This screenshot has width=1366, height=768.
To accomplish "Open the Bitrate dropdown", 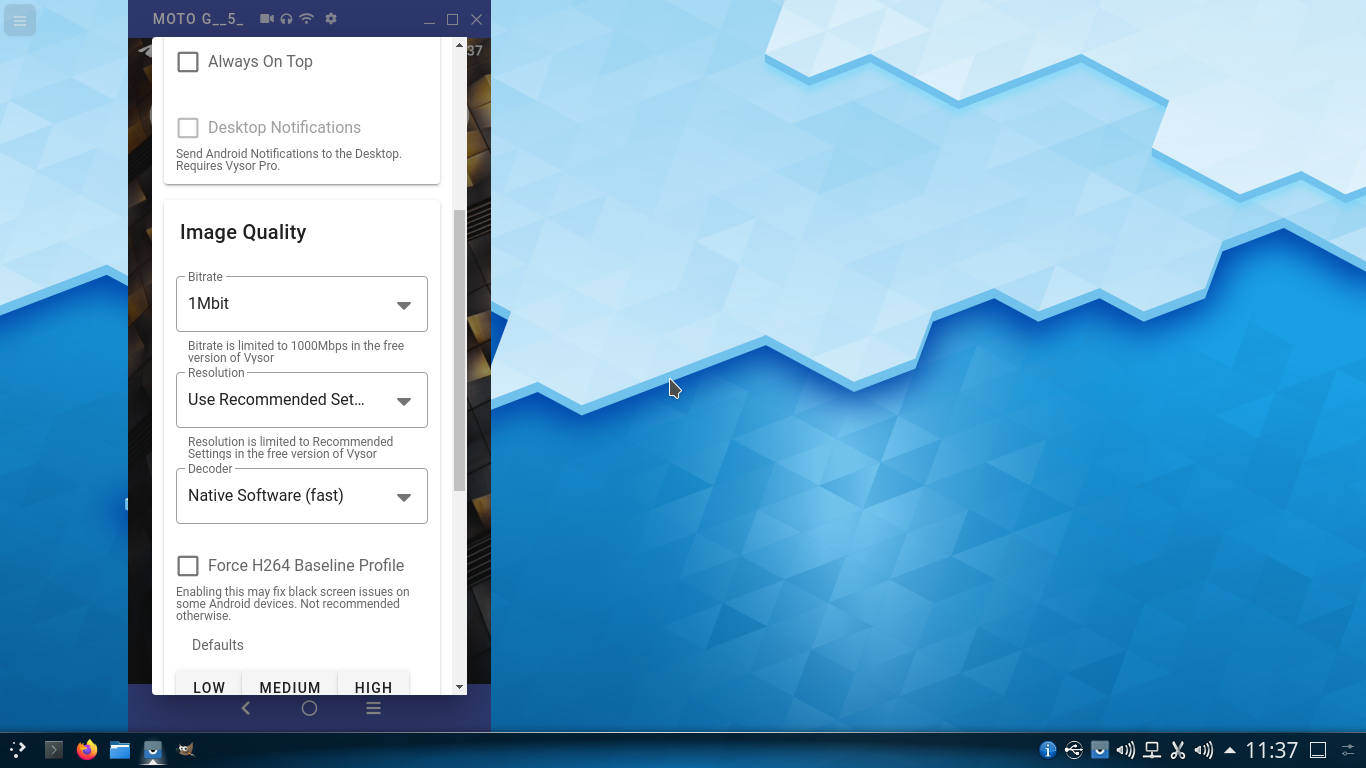I will [301, 304].
